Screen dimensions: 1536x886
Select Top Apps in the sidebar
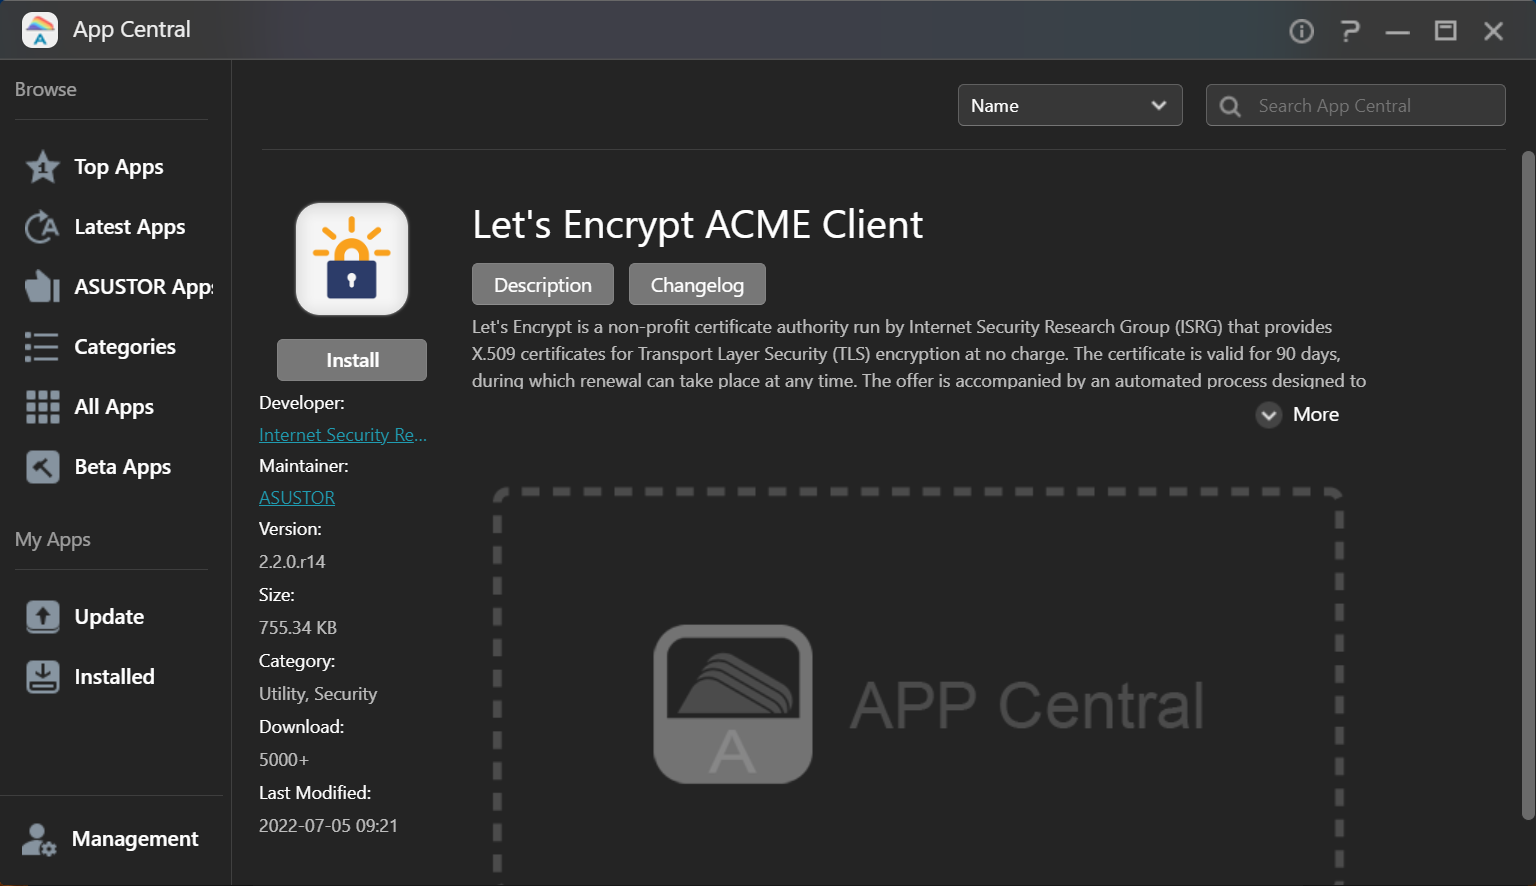pyautogui.click(x=119, y=167)
